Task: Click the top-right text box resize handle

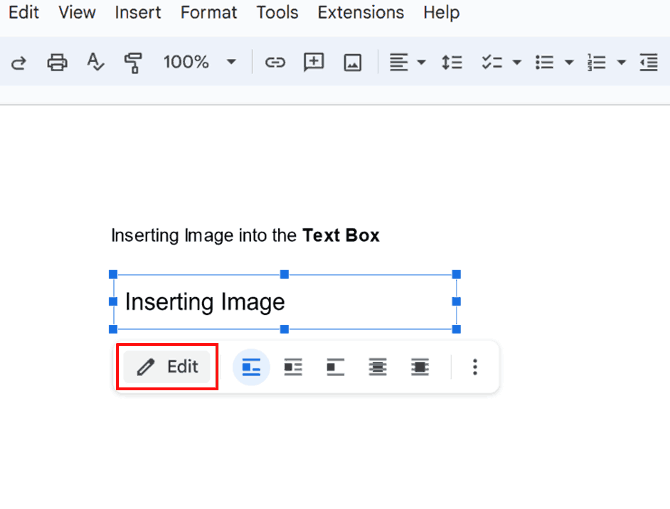Action: pos(456,274)
